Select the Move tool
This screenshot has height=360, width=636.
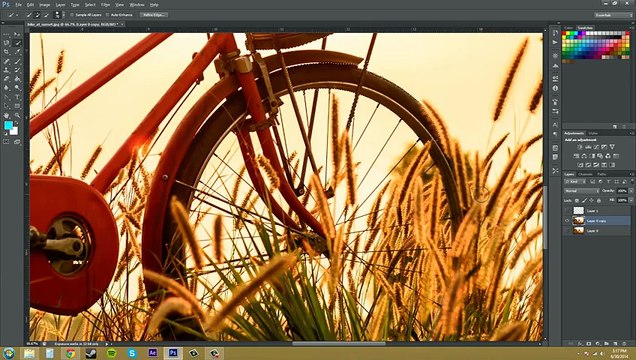[17, 34]
